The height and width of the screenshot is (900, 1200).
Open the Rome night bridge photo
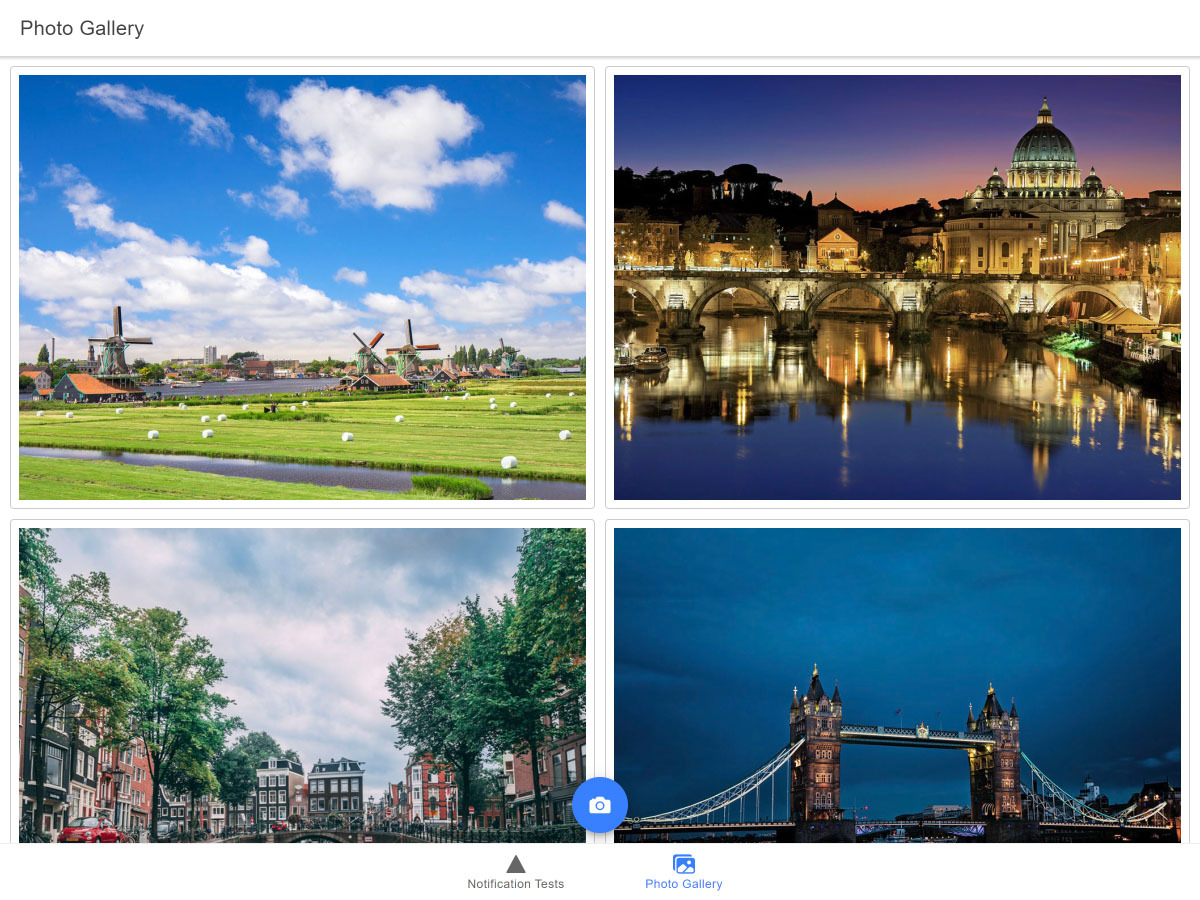[x=897, y=287]
